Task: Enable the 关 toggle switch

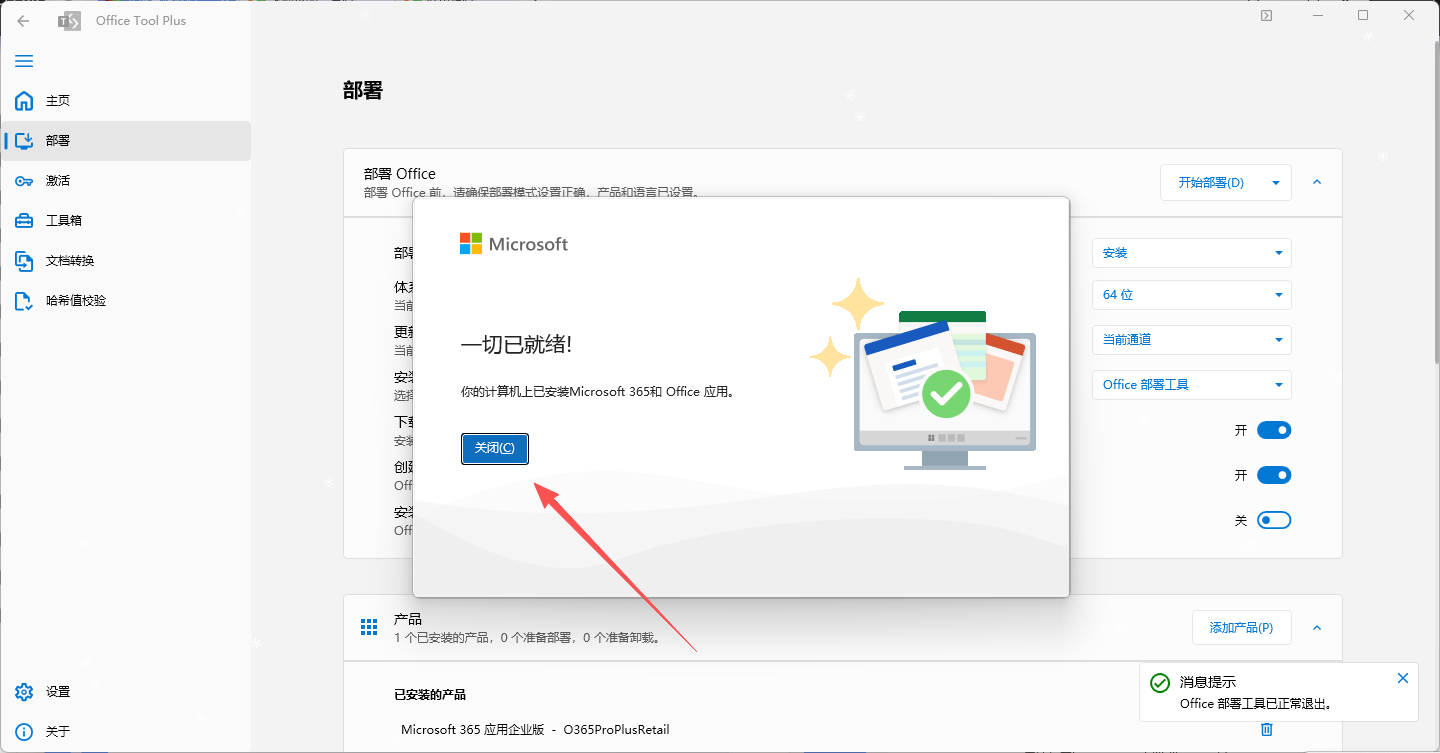Action: tap(1274, 519)
